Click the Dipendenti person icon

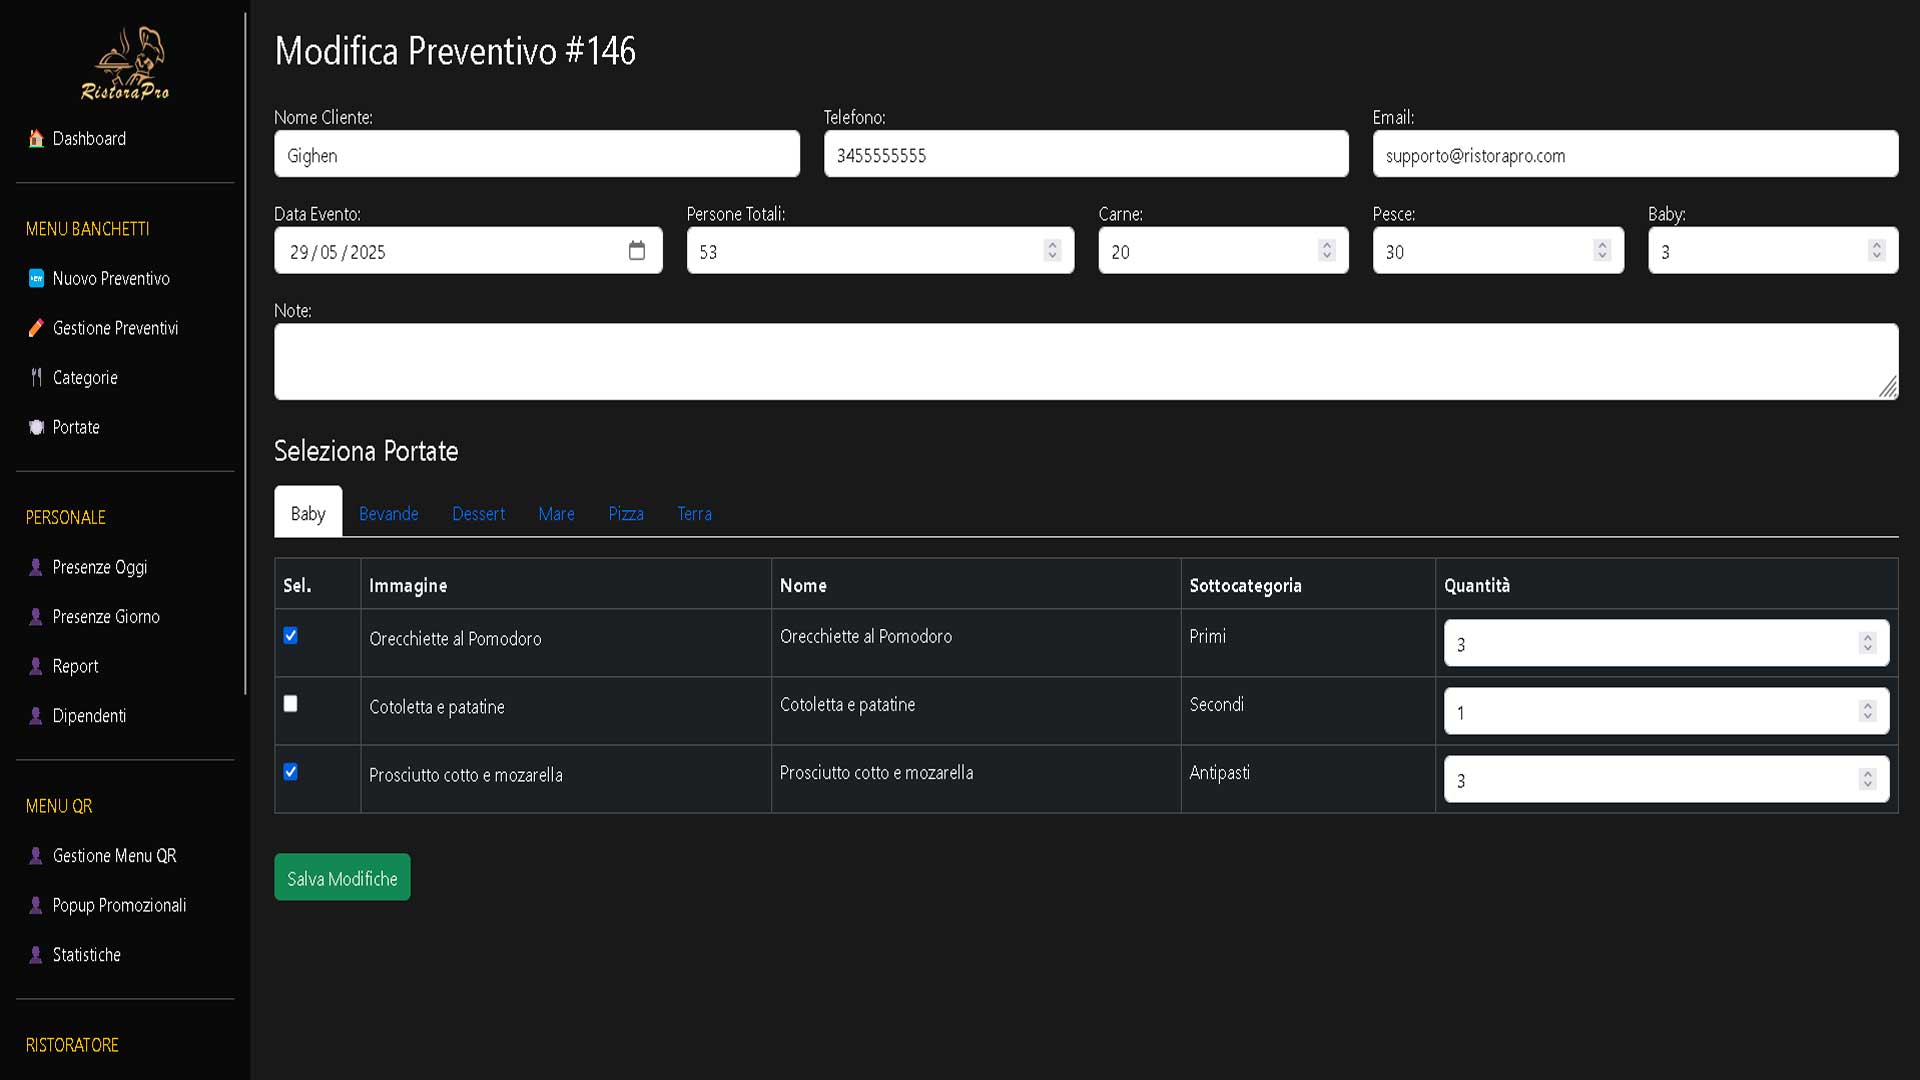pos(36,715)
